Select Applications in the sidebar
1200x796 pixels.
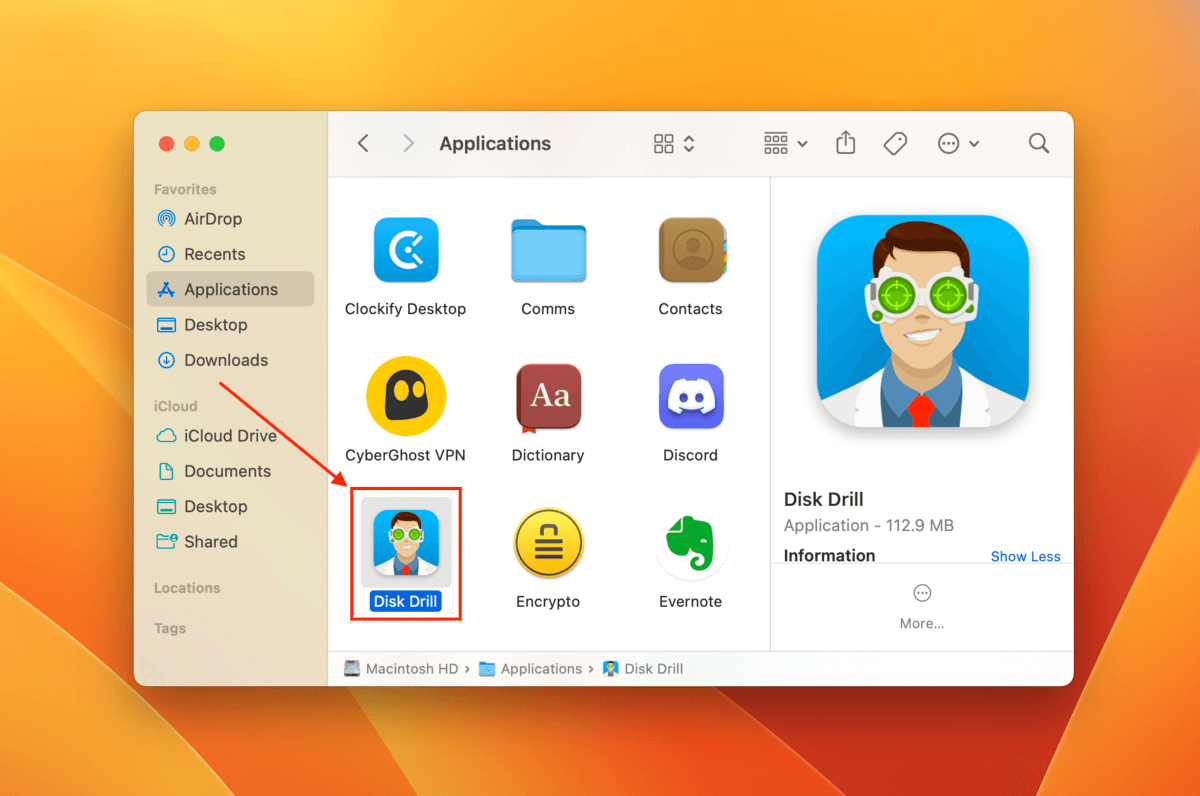[230, 289]
